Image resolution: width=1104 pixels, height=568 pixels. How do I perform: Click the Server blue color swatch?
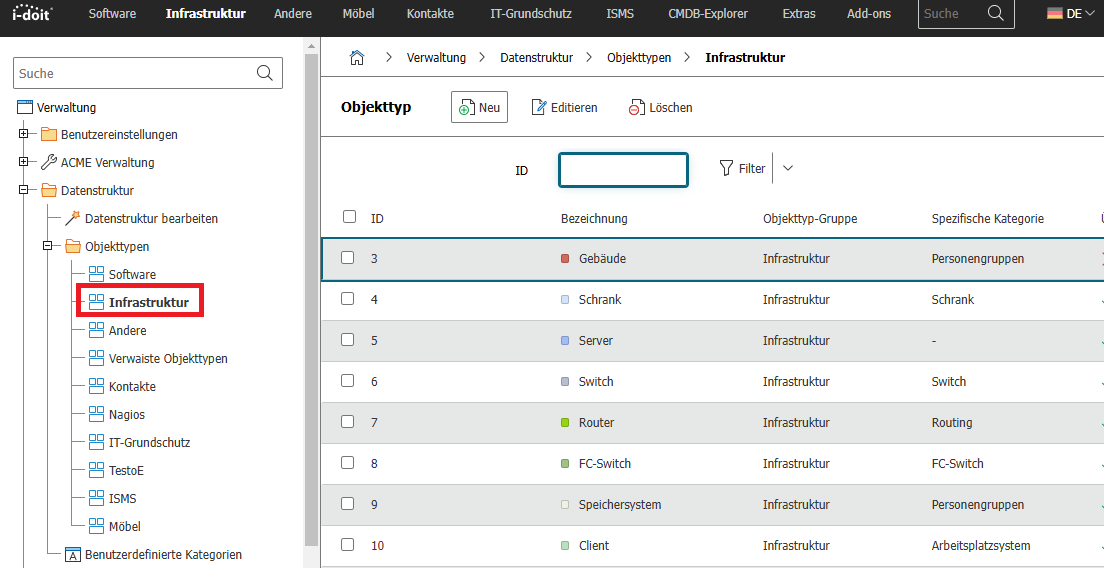pyautogui.click(x=565, y=341)
